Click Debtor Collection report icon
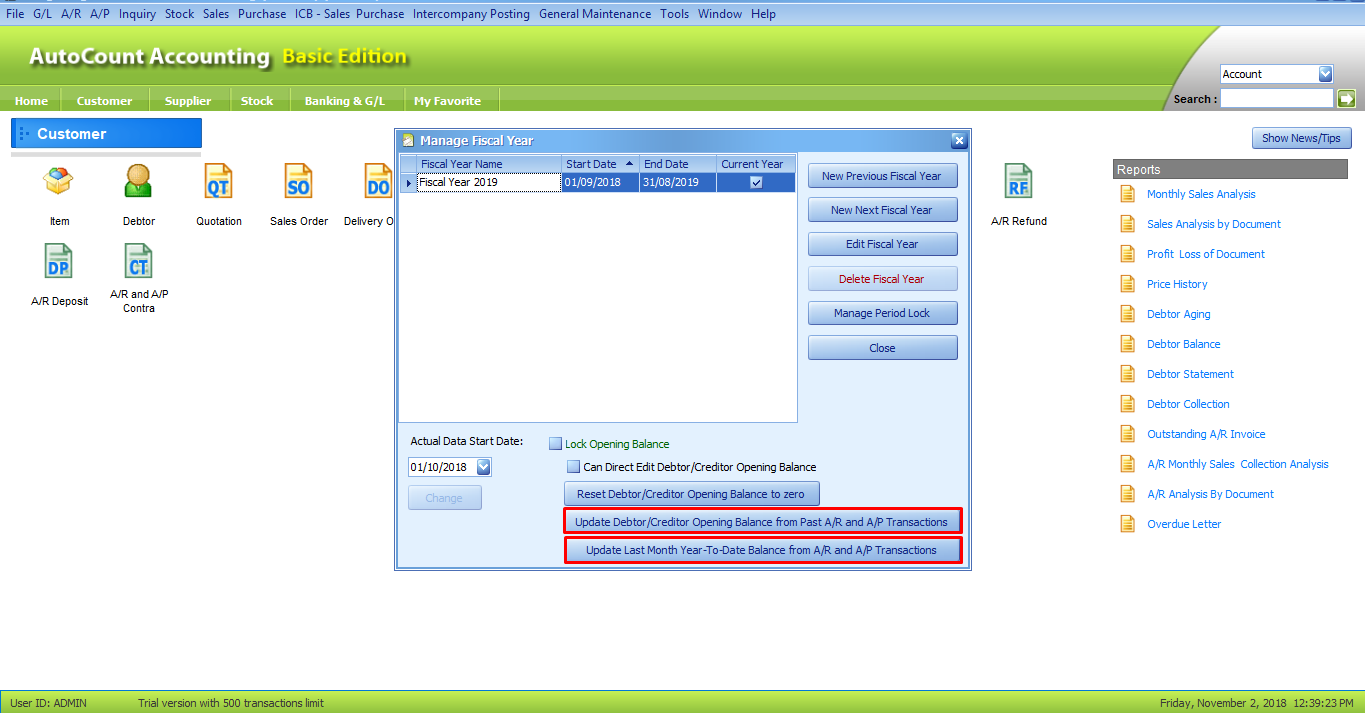 1128,404
